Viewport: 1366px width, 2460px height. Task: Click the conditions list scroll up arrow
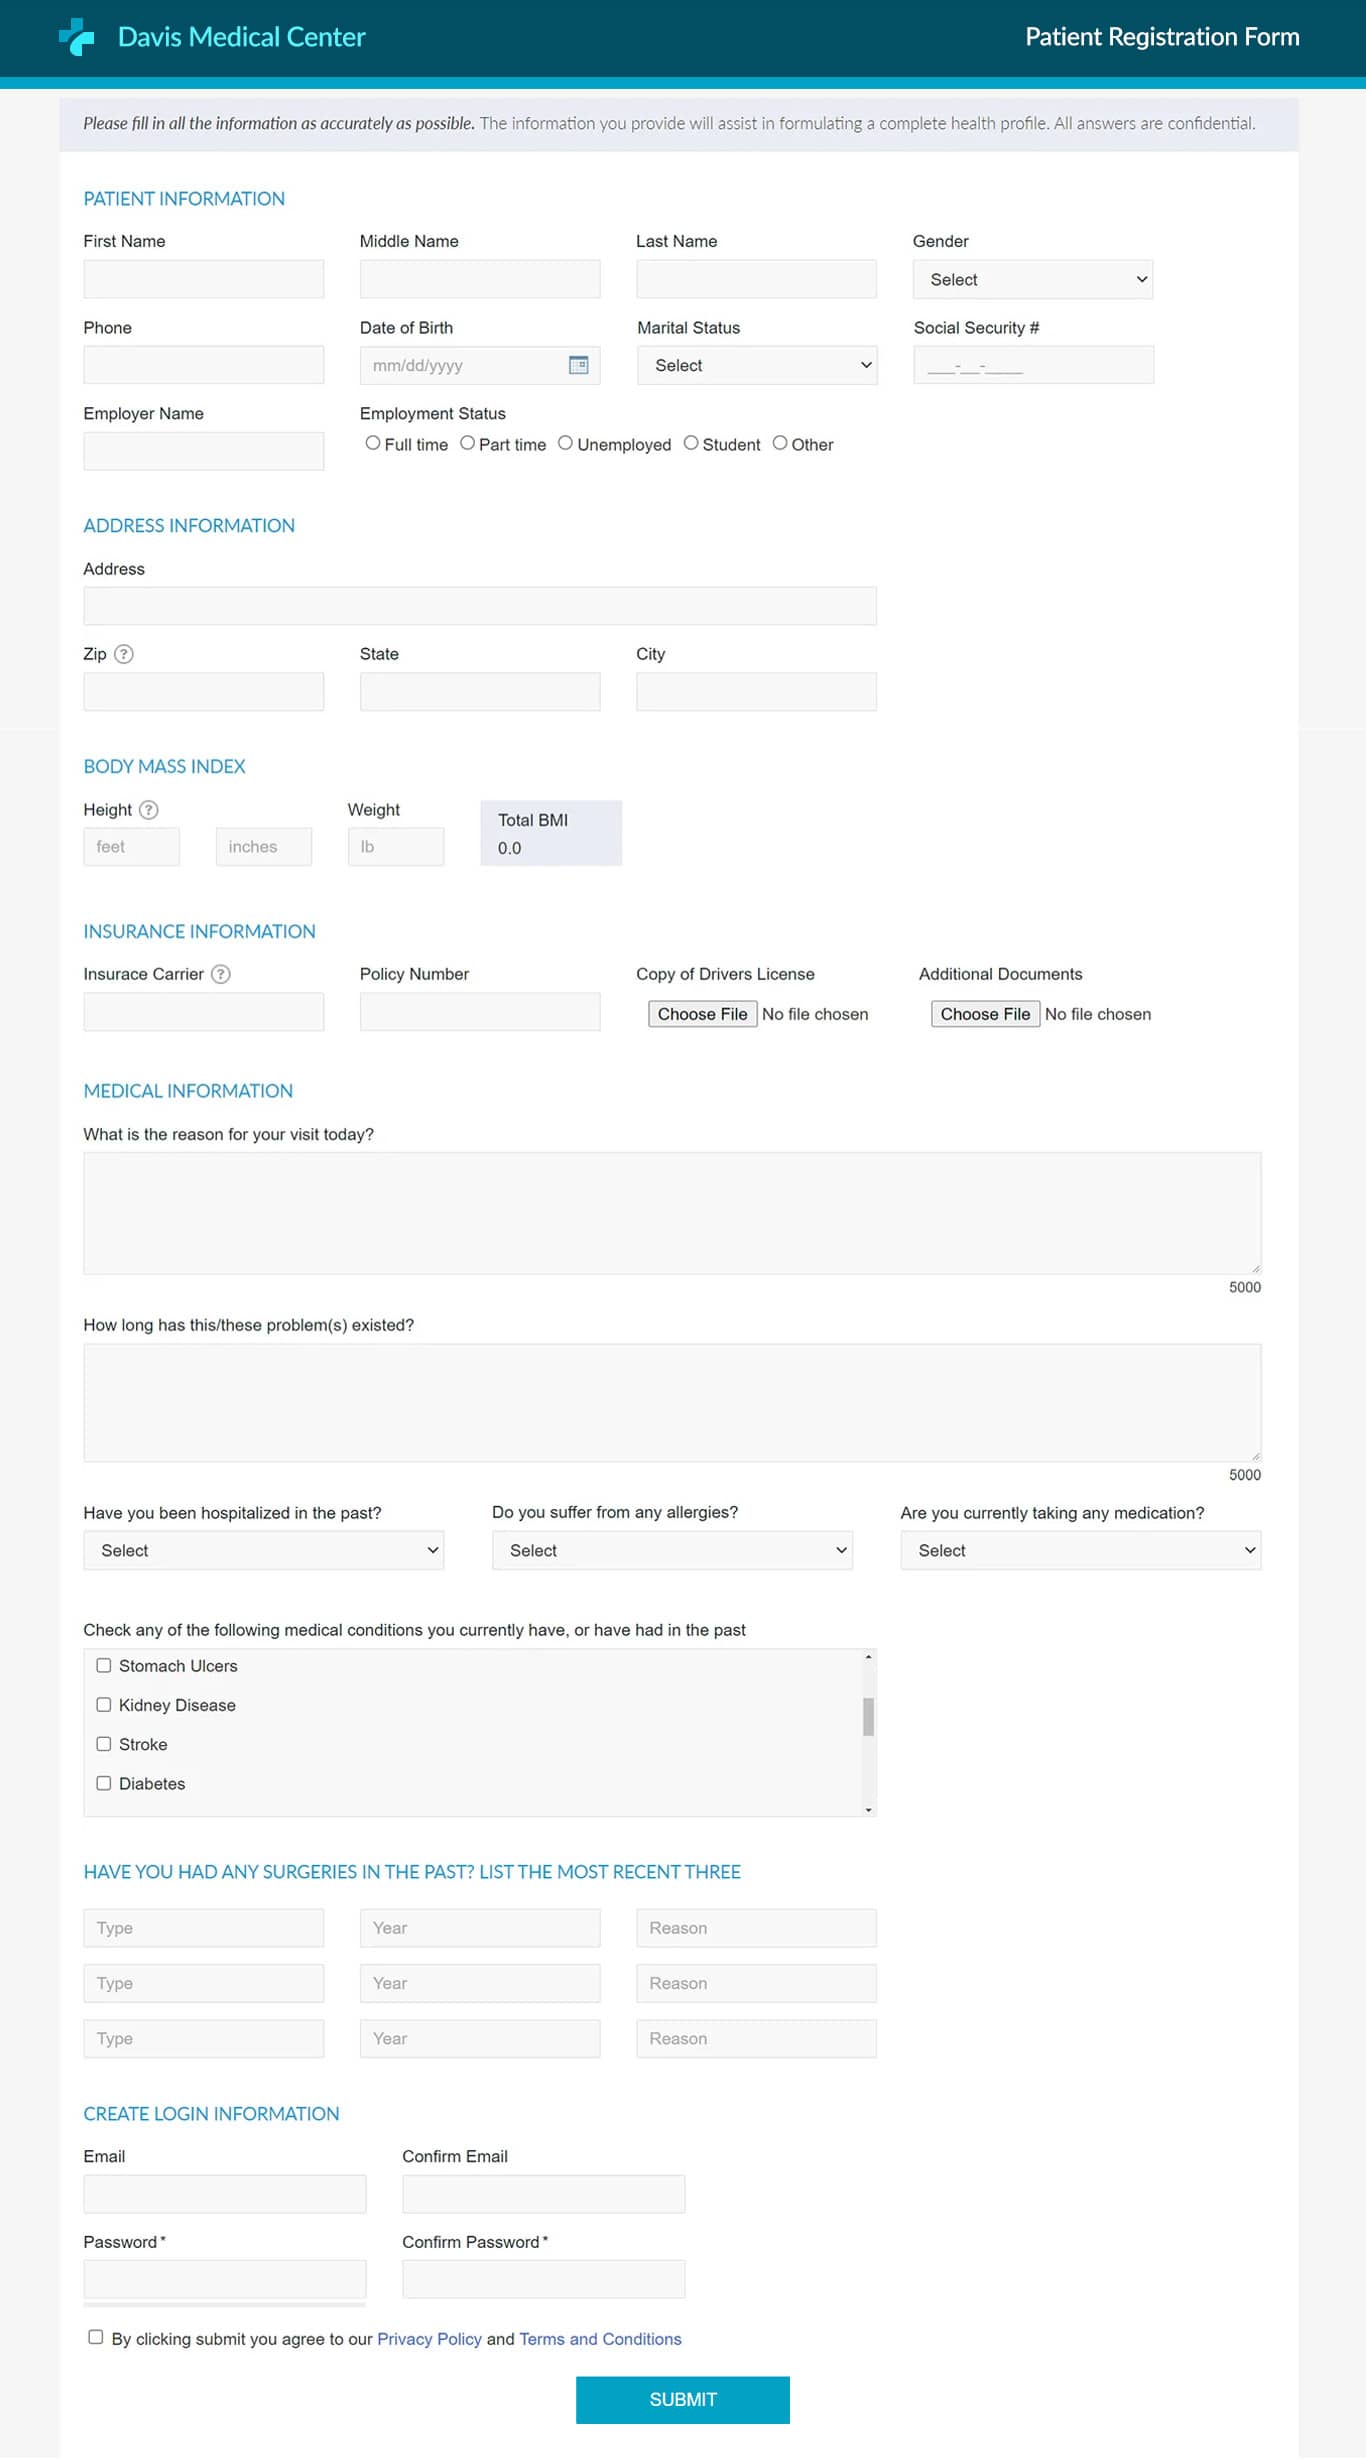pos(868,1657)
